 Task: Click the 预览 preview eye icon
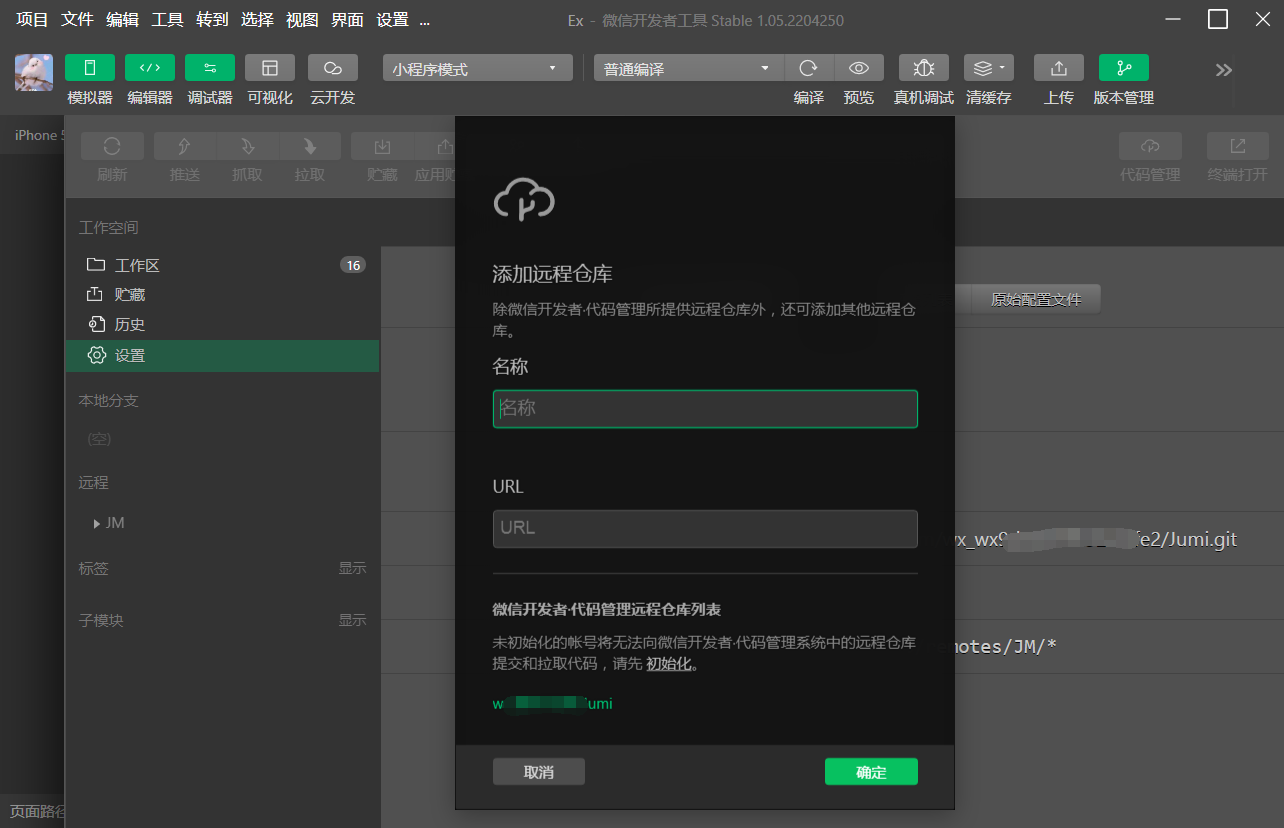859,68
